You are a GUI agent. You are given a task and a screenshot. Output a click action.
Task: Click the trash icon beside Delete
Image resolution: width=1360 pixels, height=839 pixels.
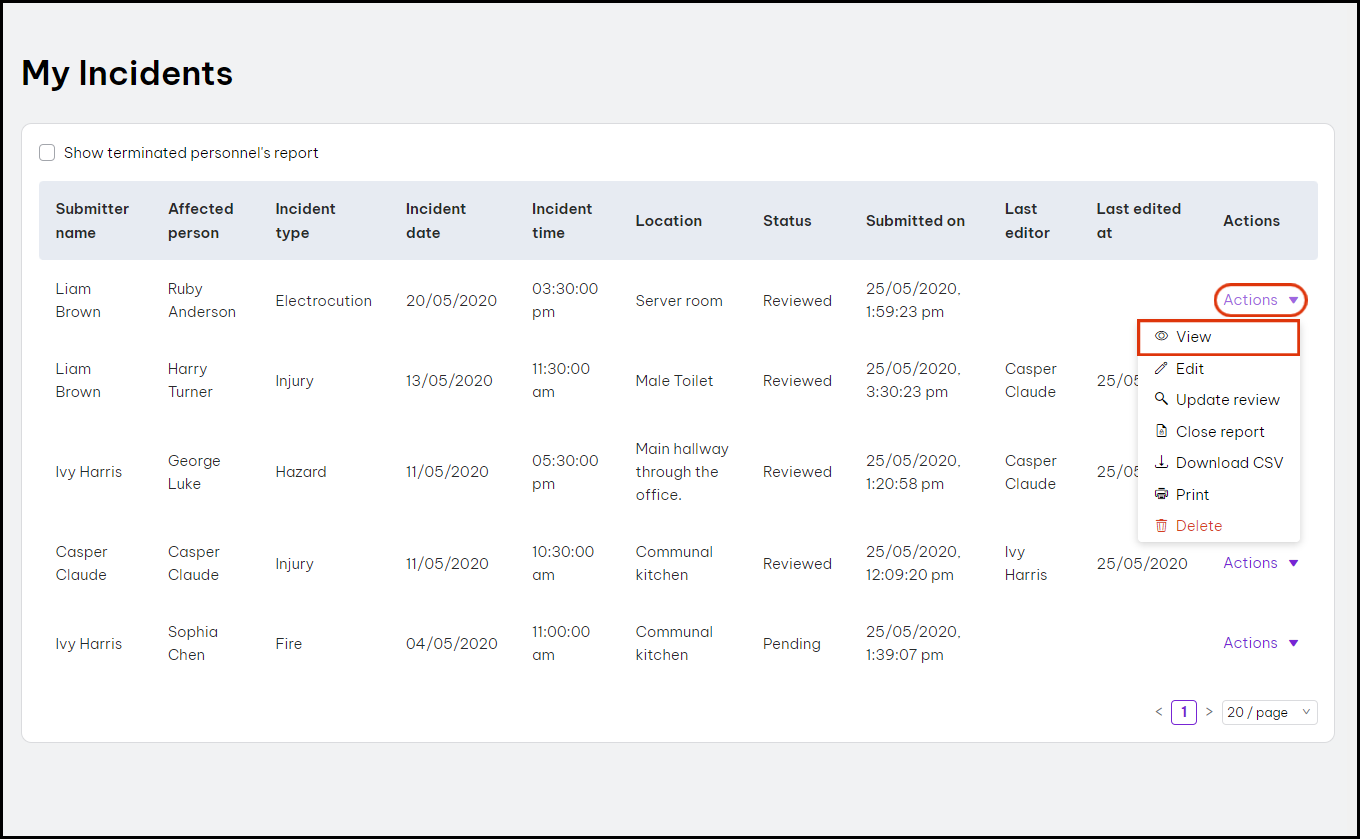tap(1161, 526)
